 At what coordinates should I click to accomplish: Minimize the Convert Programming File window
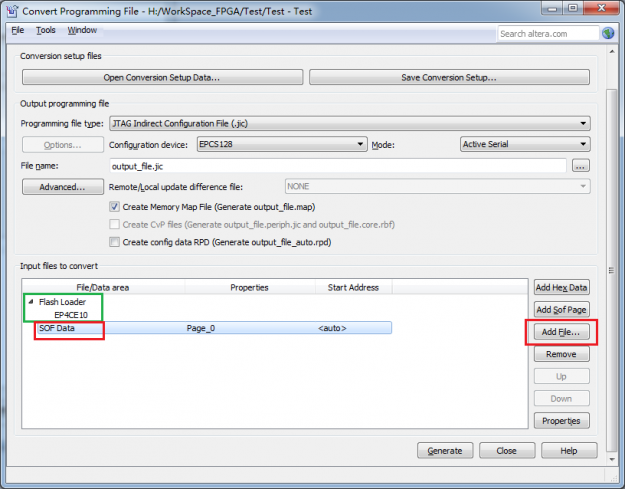(552, 9)
